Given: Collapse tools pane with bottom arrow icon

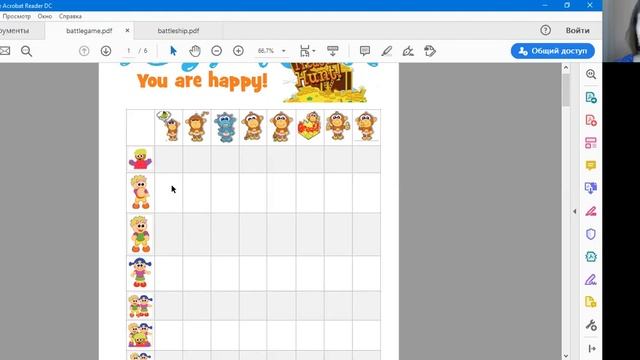Looking at the screenshot, I should point(592,349).
